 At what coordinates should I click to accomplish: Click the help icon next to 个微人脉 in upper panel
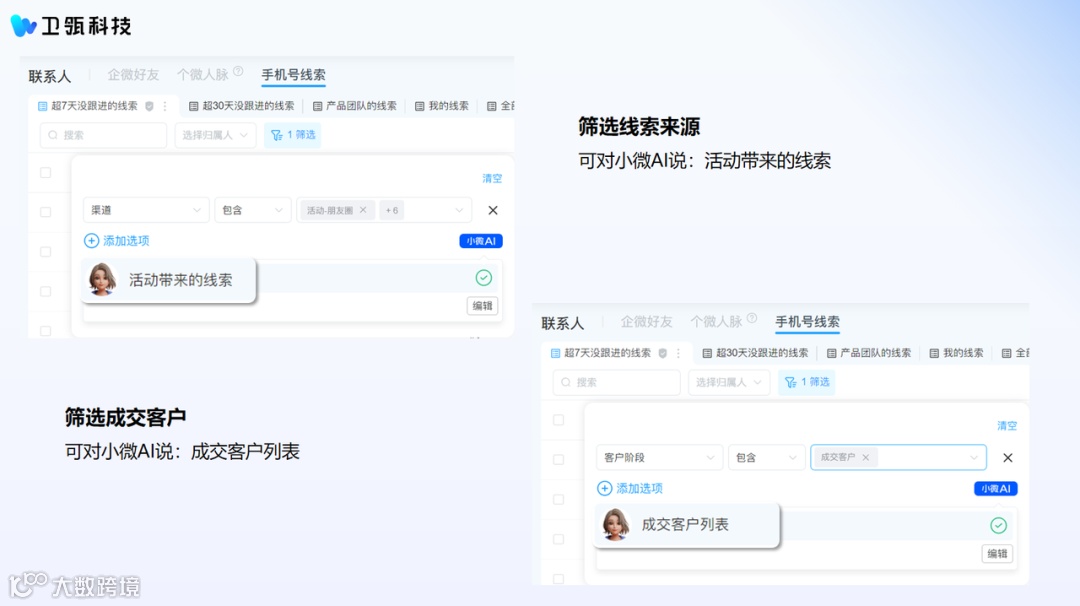click(x=238, y=71)
